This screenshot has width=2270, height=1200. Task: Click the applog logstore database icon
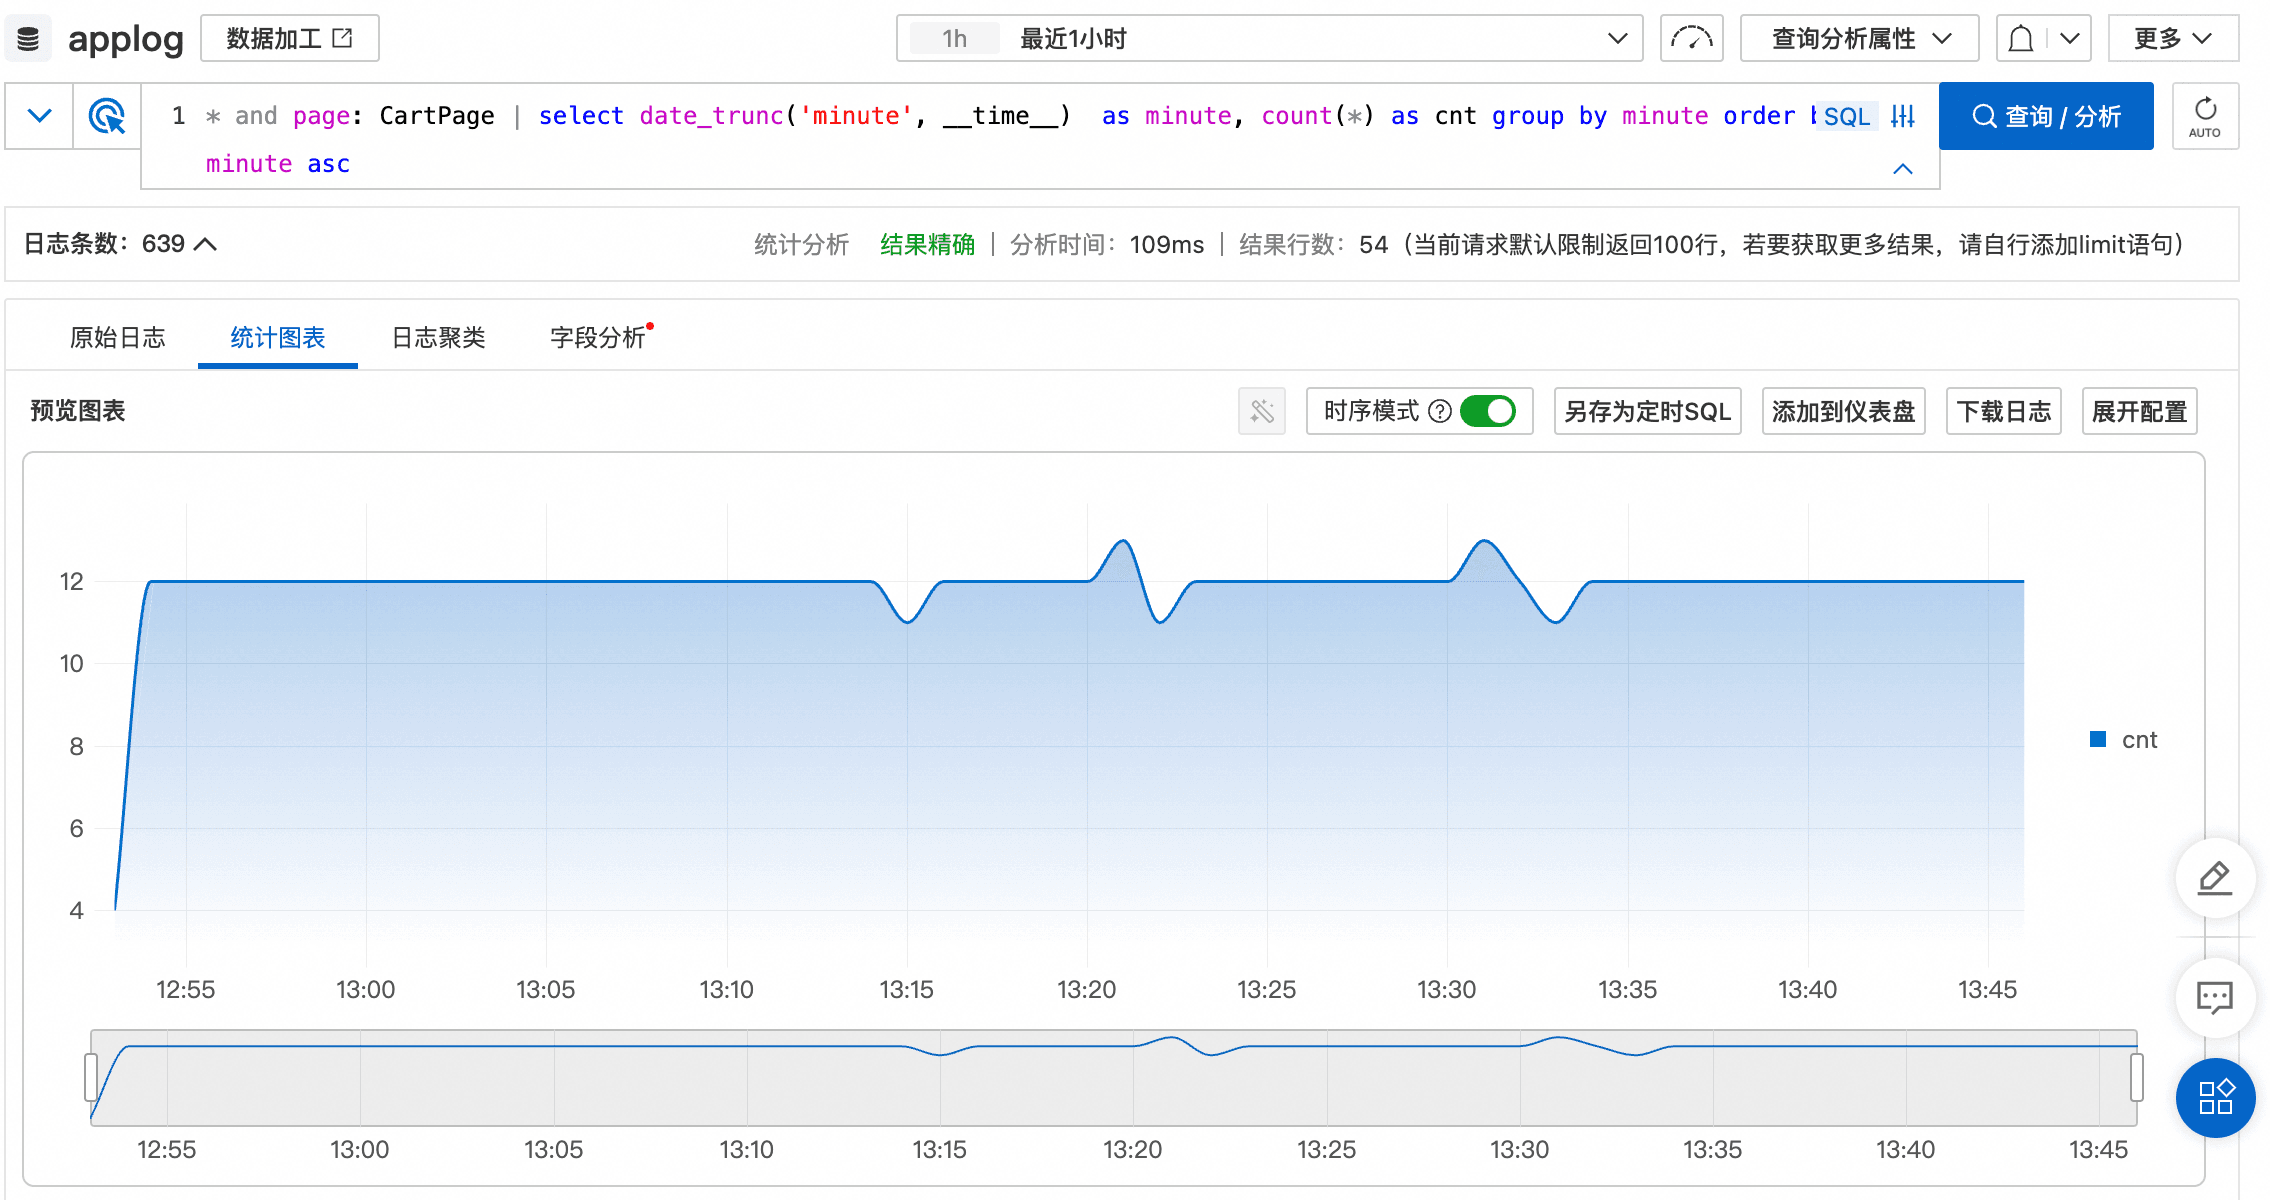[28, 39]
